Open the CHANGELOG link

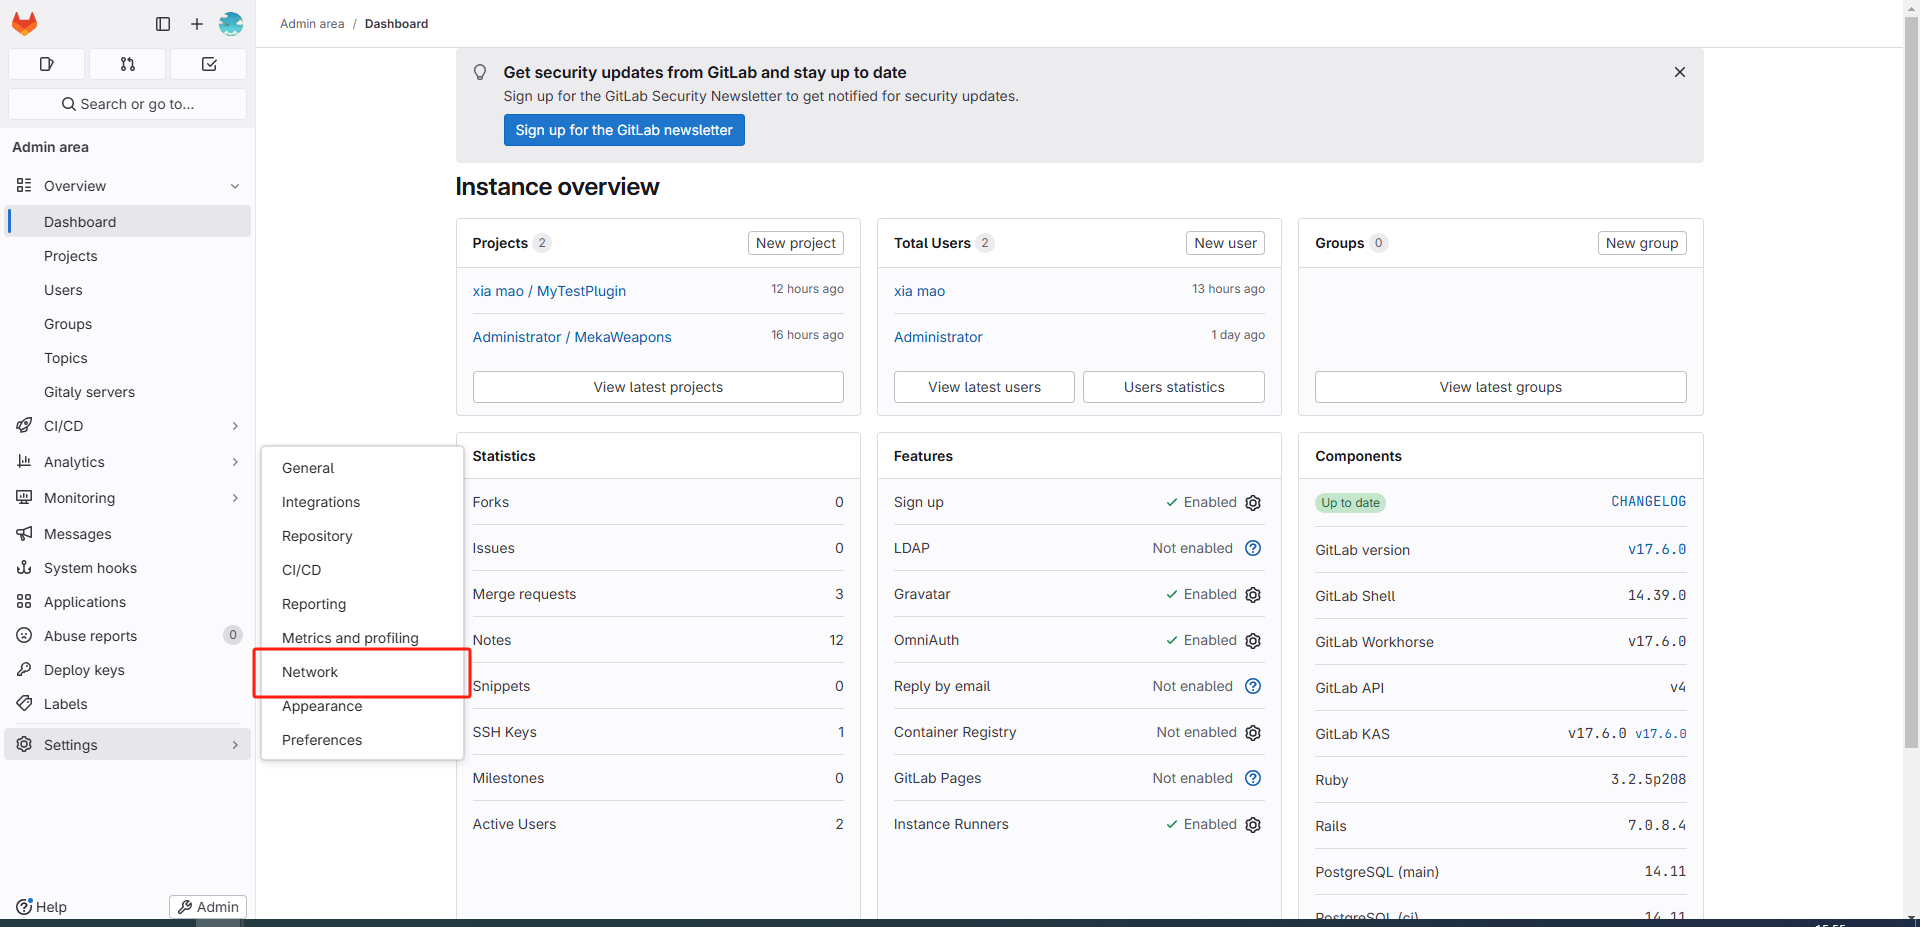click(1648, 502)
